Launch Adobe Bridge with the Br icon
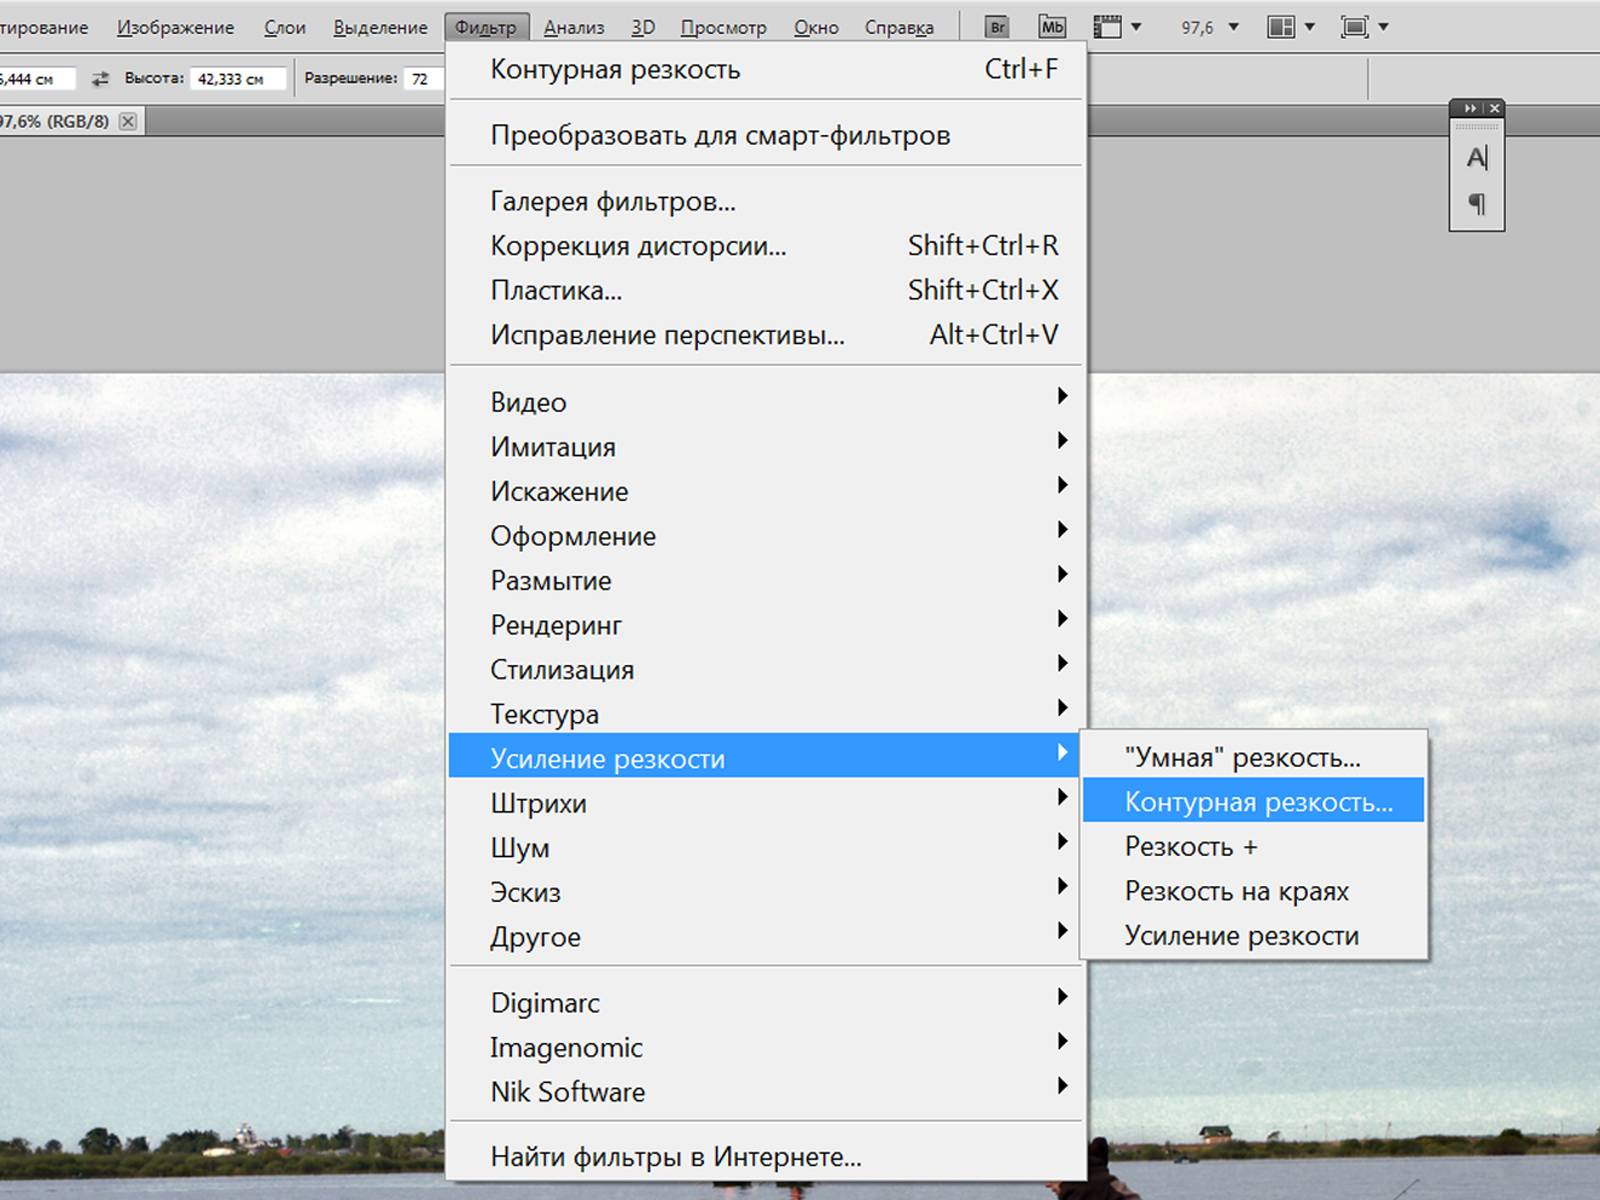 coord(997,27)
